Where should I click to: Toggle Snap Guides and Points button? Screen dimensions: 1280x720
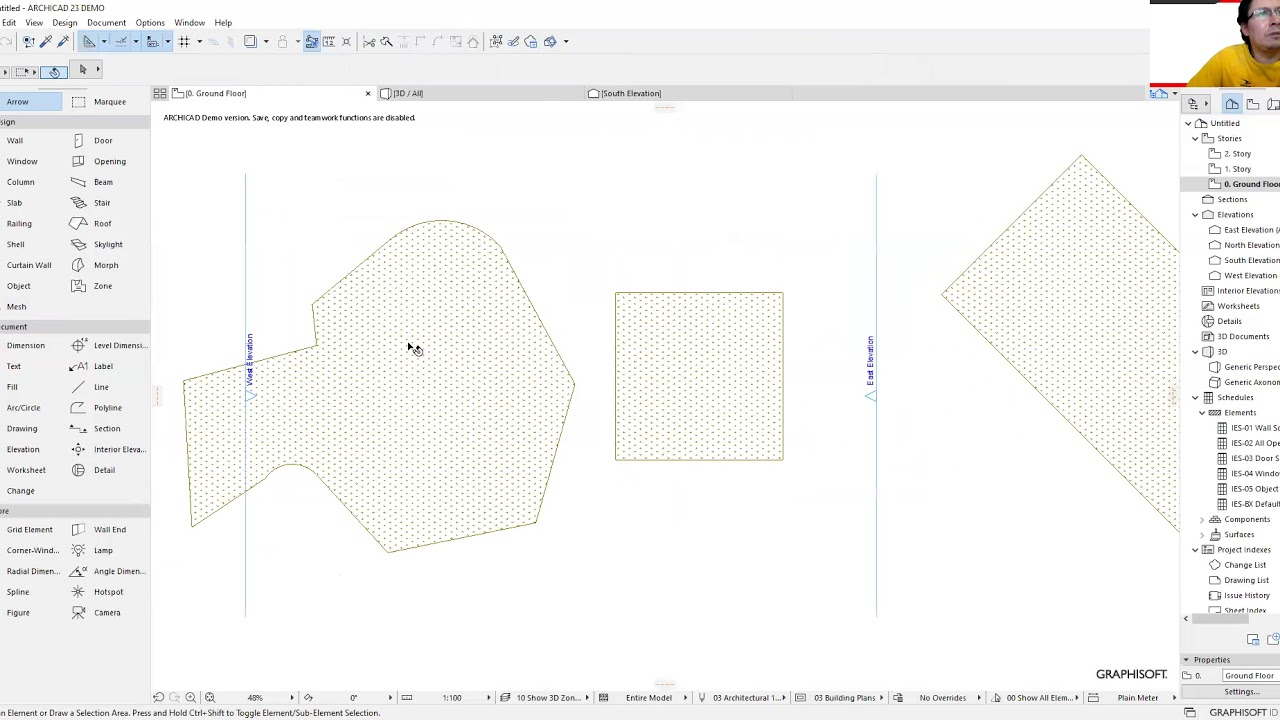pos(121,41)
